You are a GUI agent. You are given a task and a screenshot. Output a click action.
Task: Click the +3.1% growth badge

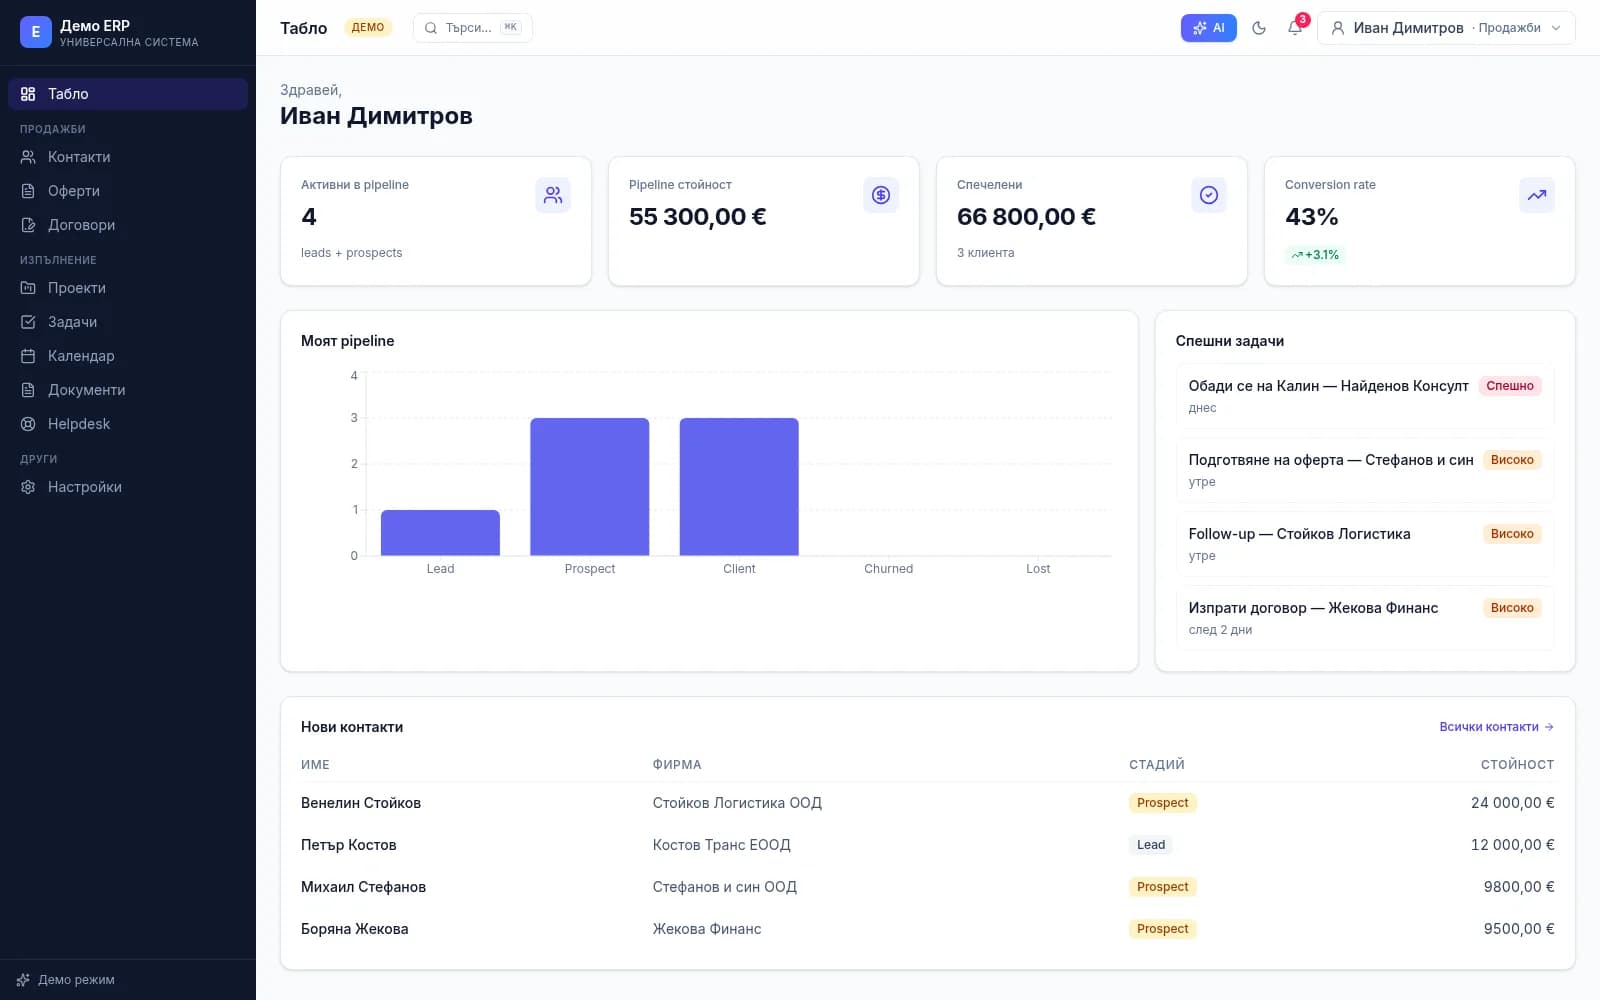tap(1315, 255)
